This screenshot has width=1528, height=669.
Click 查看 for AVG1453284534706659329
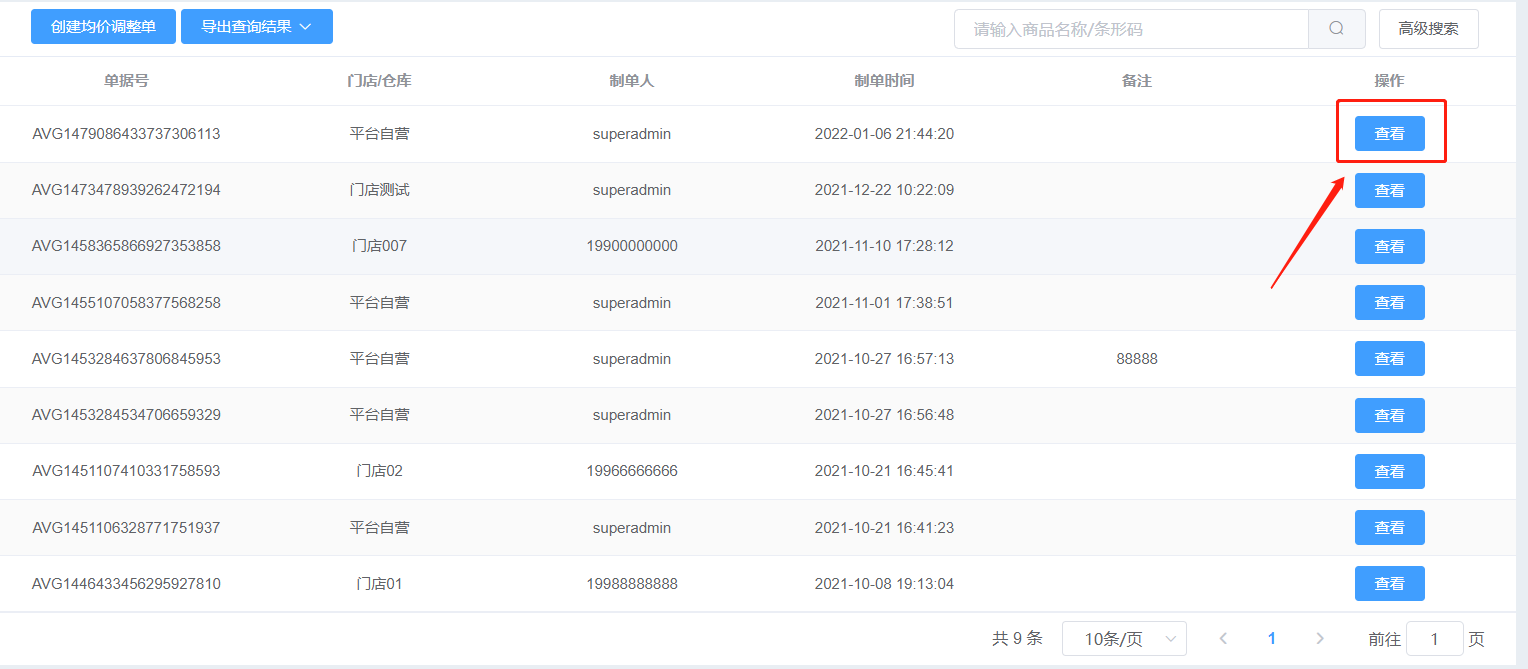[1389, 415]
